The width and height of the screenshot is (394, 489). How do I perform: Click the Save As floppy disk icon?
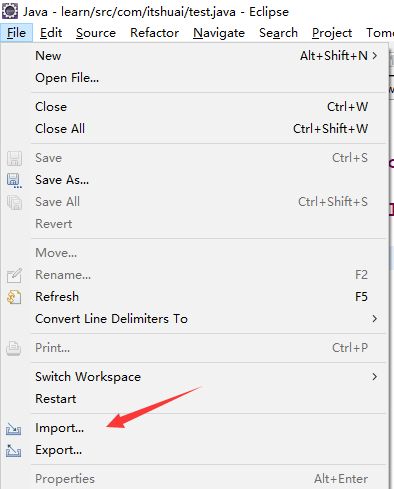click(14, 180)
